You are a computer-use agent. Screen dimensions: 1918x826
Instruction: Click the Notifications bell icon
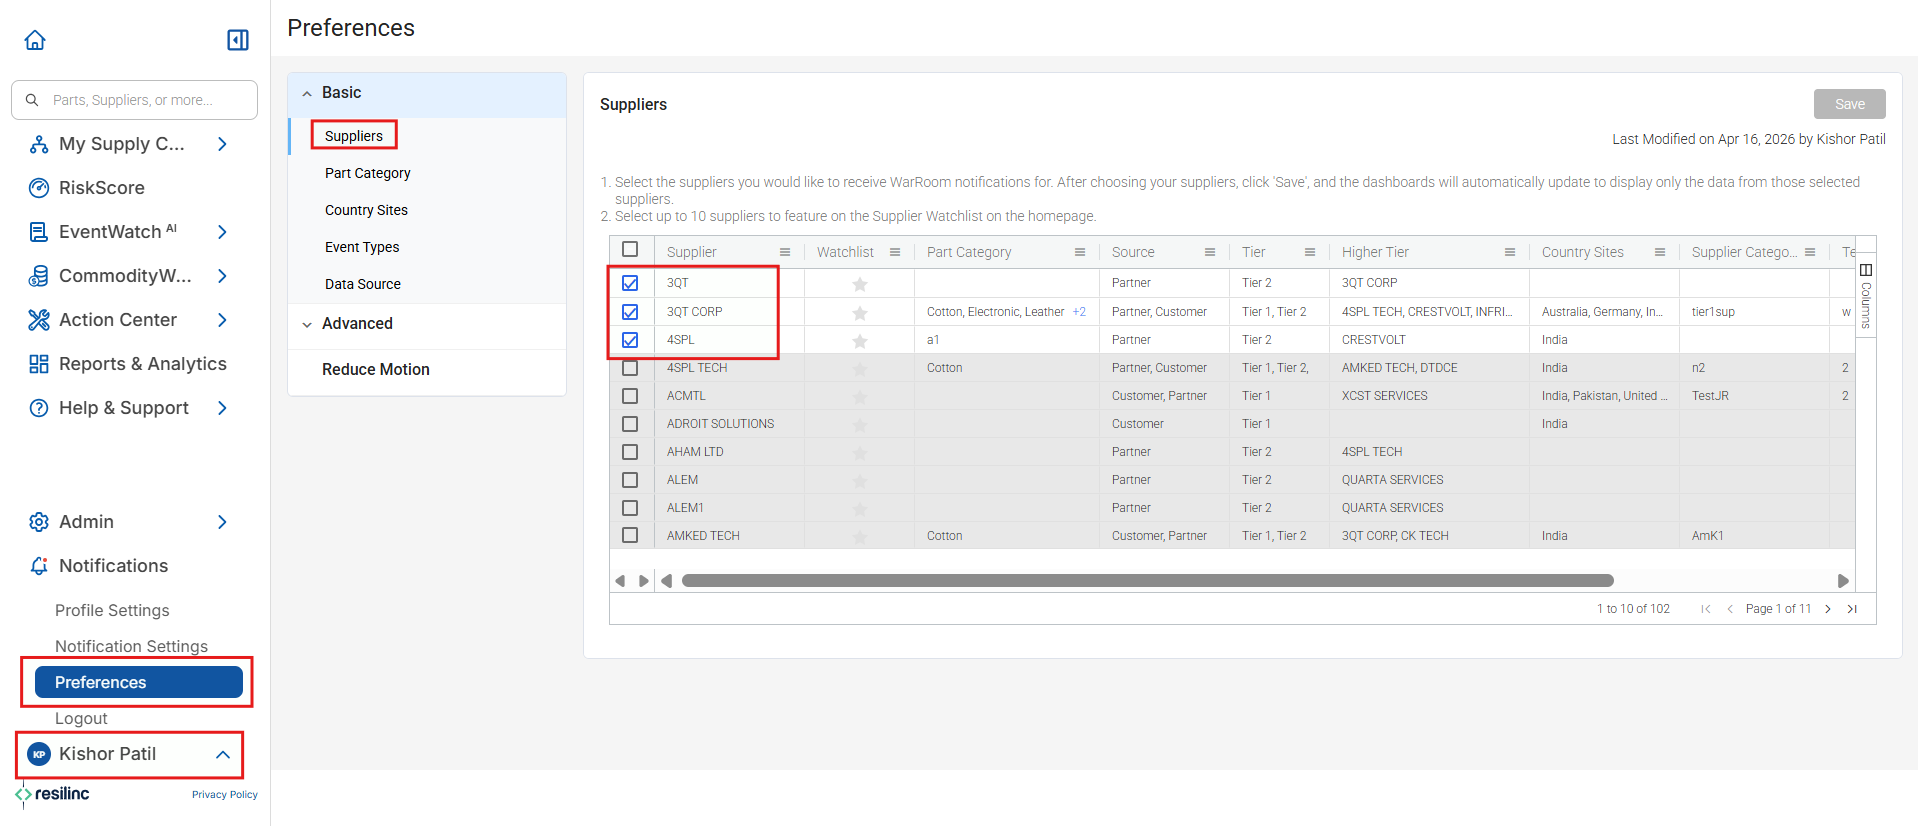(39, 566)
